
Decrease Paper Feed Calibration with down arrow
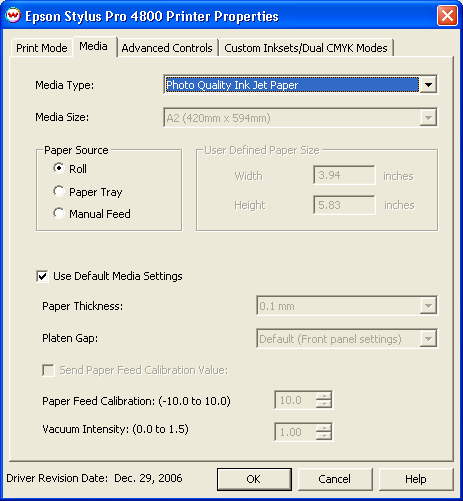pos(324,404)
